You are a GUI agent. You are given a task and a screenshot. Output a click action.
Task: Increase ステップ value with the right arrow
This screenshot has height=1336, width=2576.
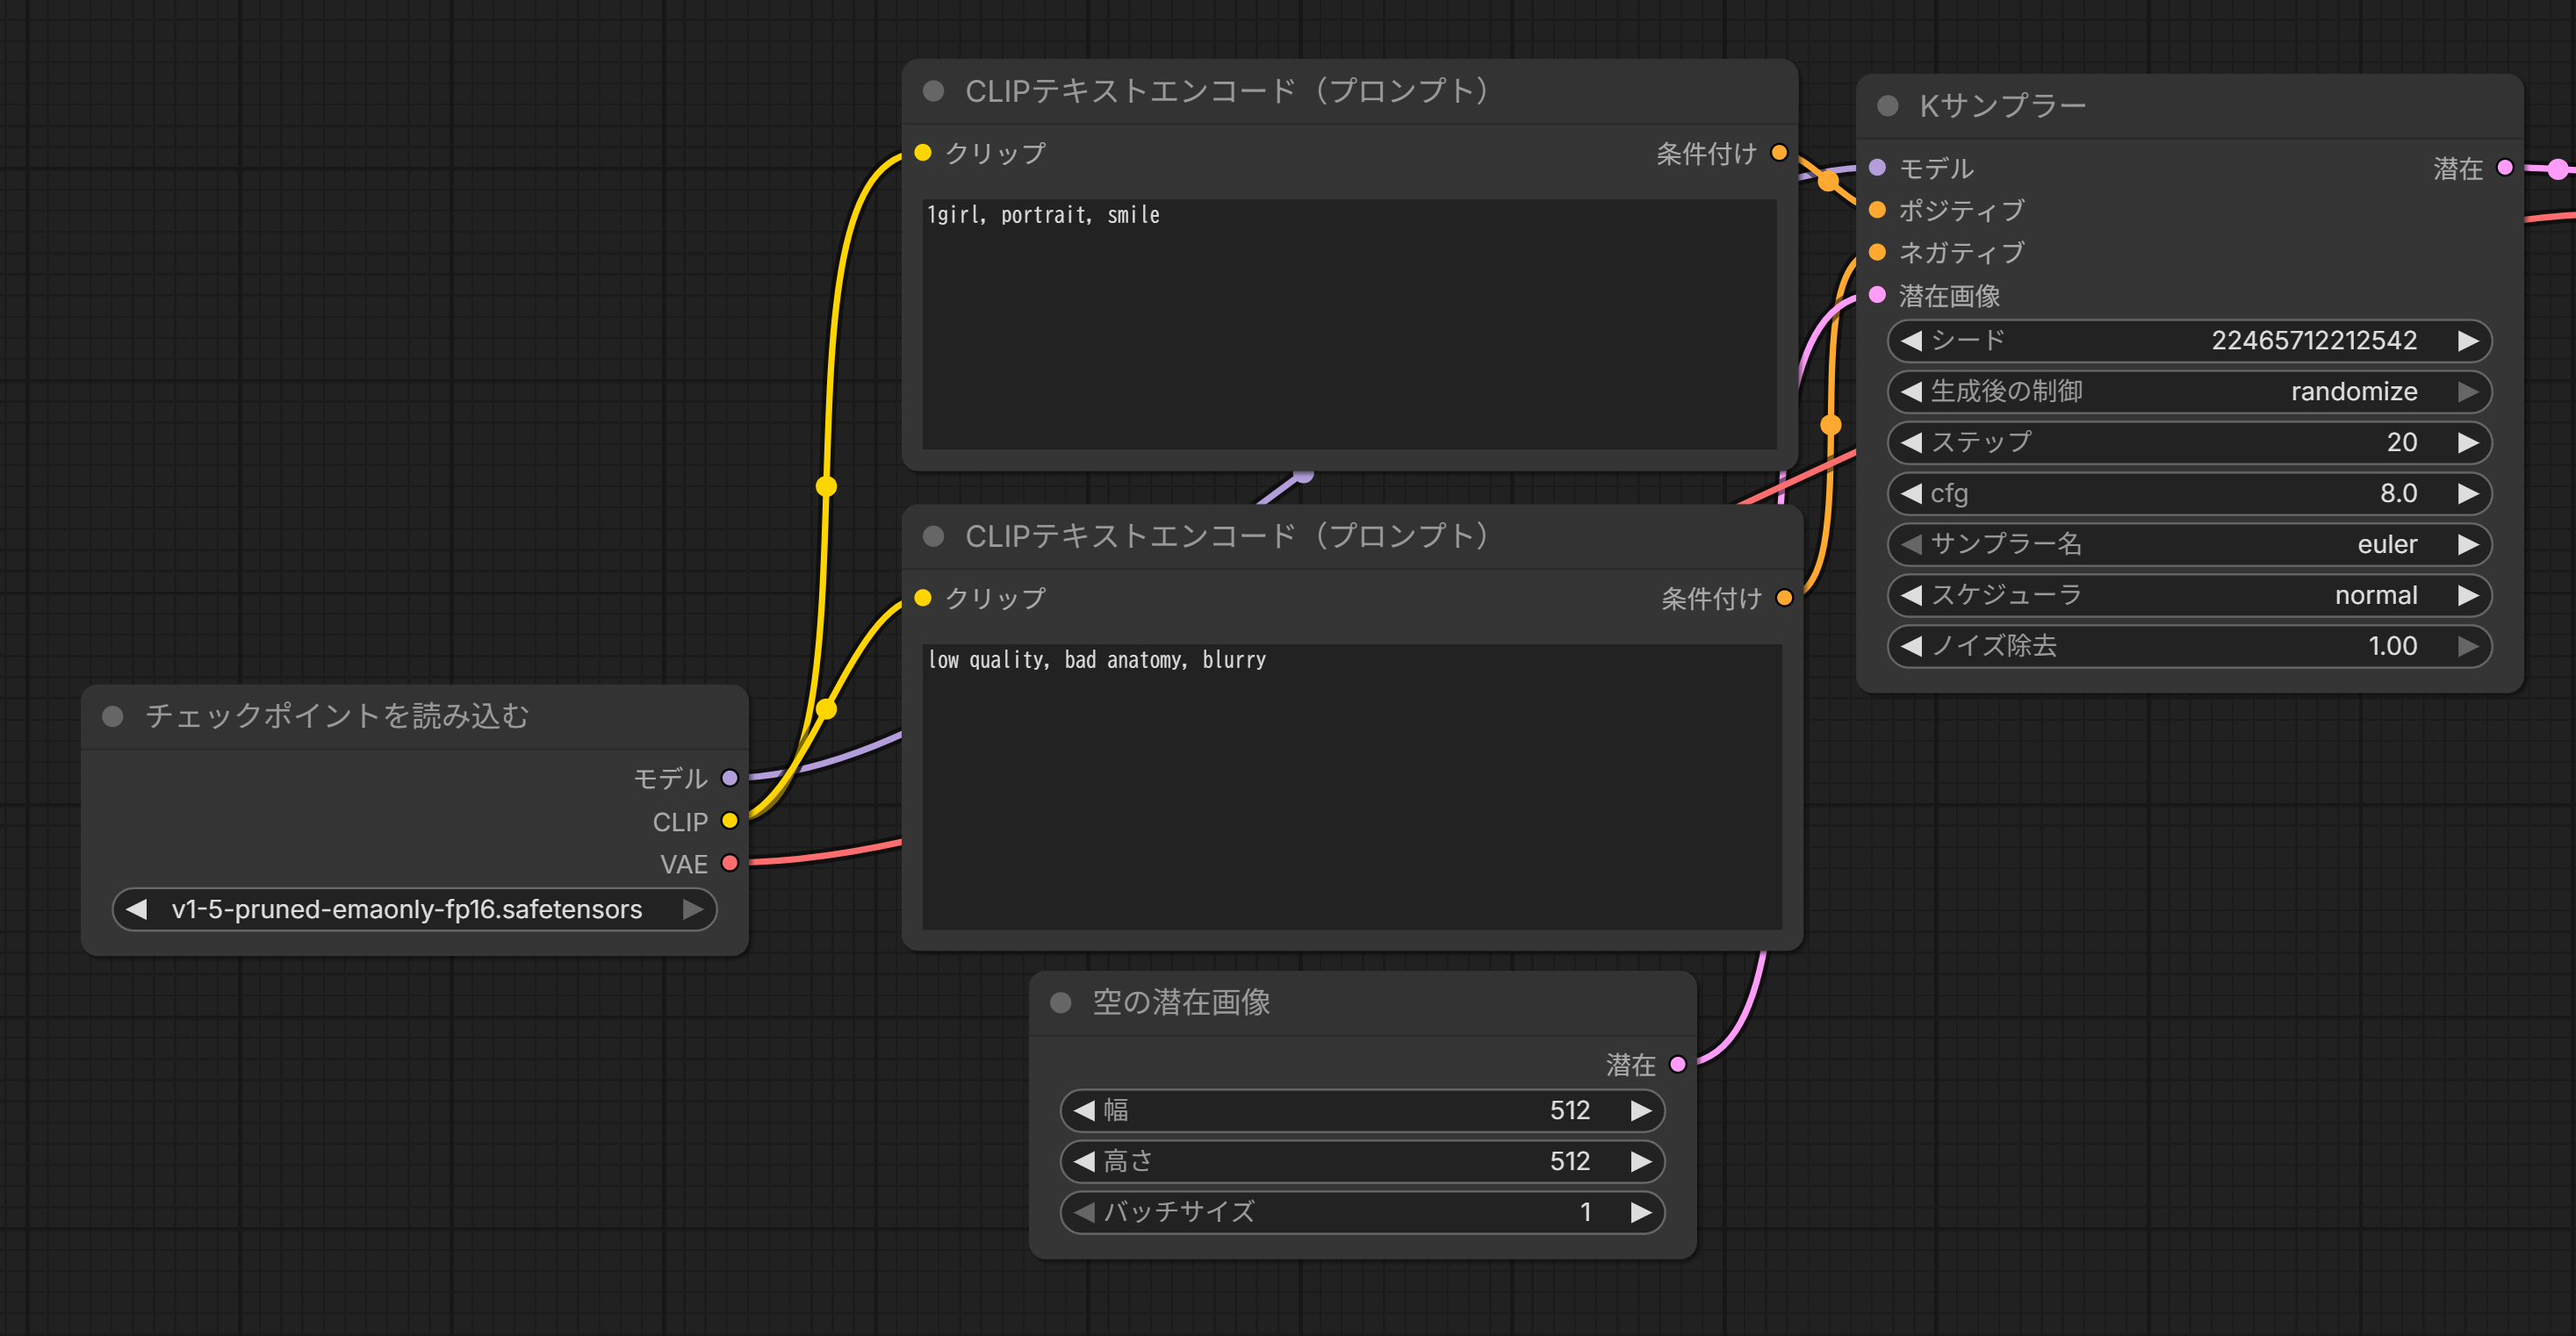tap(2468, 443)
